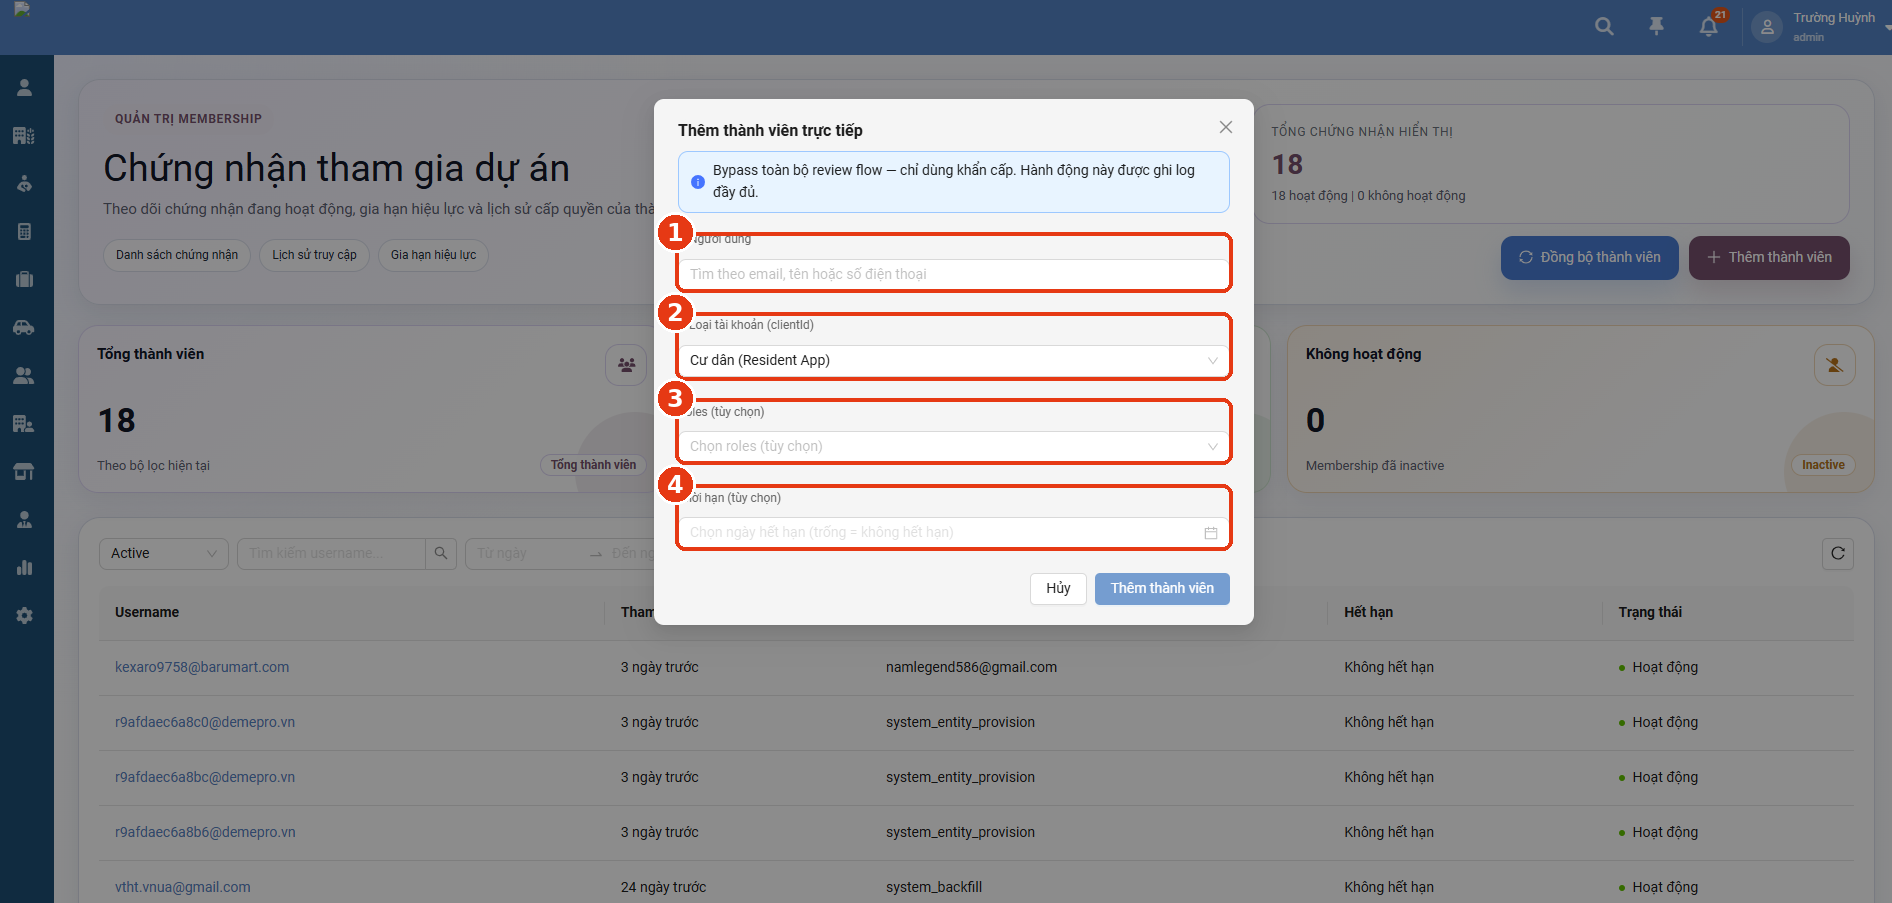Open the Active status filter dropdown
The image size is (1892, 903).
(164, 553)
